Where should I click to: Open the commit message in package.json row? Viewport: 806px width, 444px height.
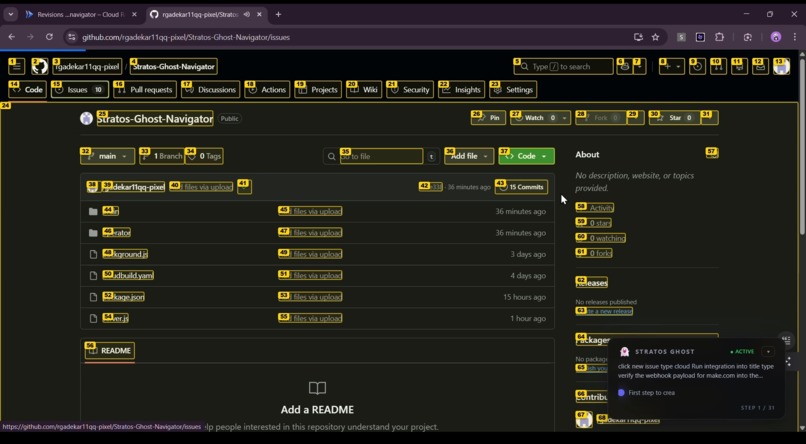point(310,297)
